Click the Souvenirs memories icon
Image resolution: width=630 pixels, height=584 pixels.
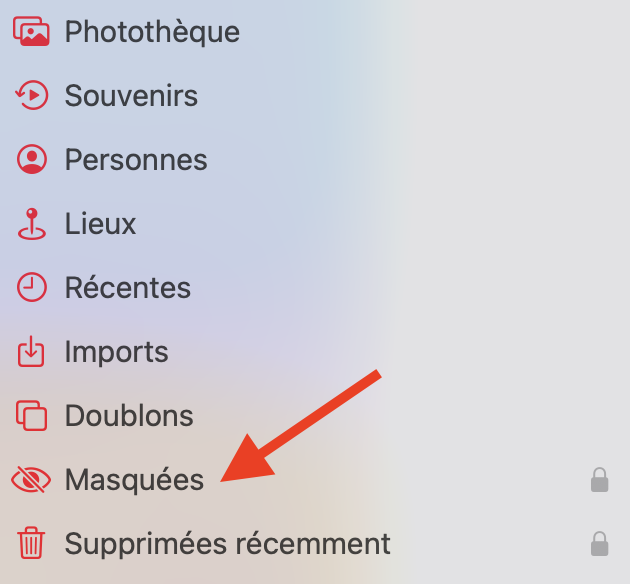click(32, 96)
